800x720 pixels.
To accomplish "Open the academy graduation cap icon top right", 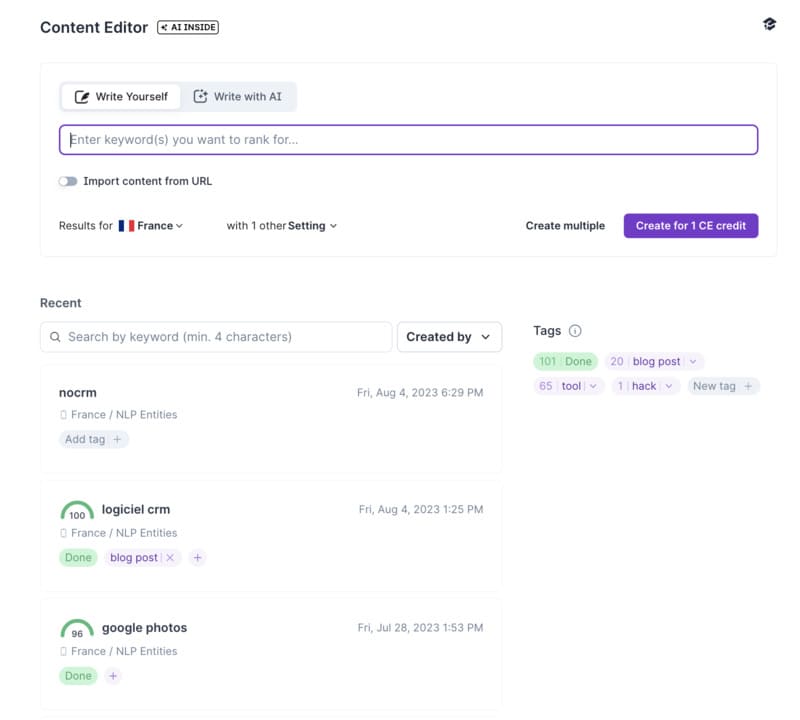I will [x=770, y=24].
